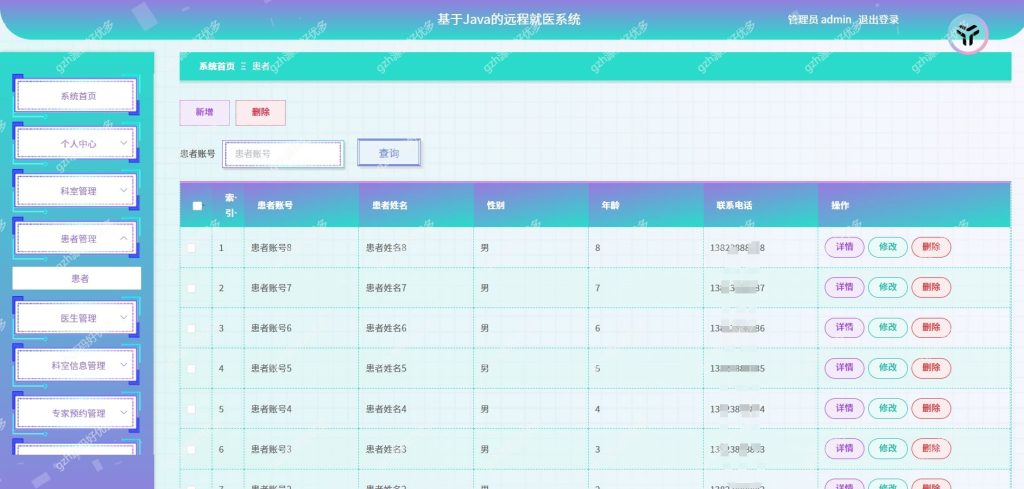Image resolution: width=1024 pixels, height=489 pixels.
Task: Click 修改 for 患者账号3
Action: point(888,449)
